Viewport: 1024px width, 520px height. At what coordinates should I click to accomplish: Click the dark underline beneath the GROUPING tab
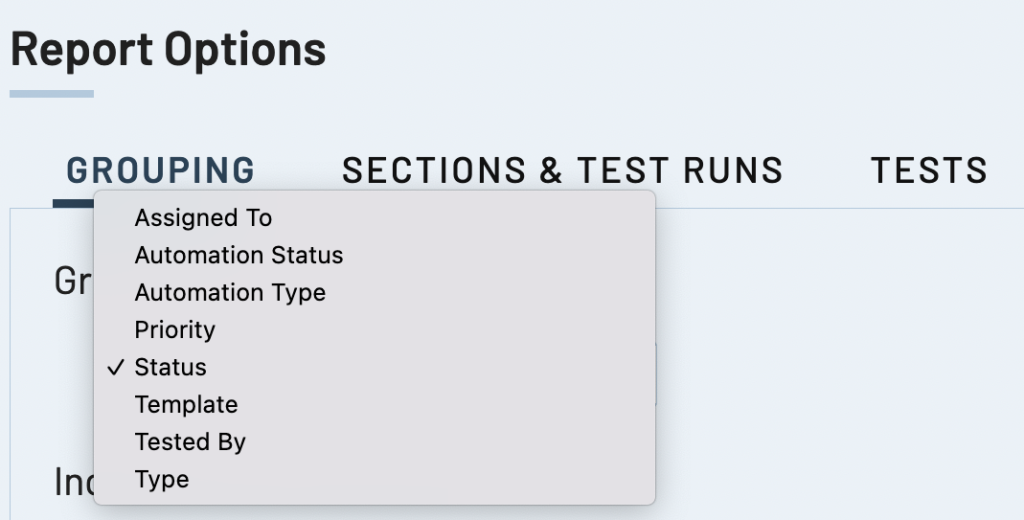point(74,204)
